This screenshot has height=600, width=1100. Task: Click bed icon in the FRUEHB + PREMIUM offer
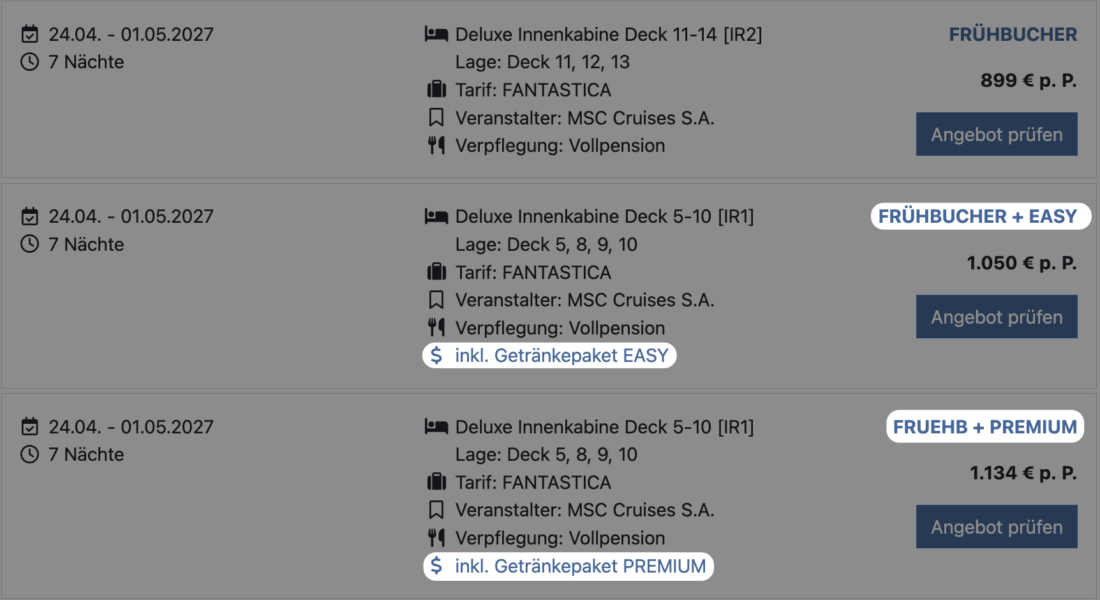pos(435,427)
